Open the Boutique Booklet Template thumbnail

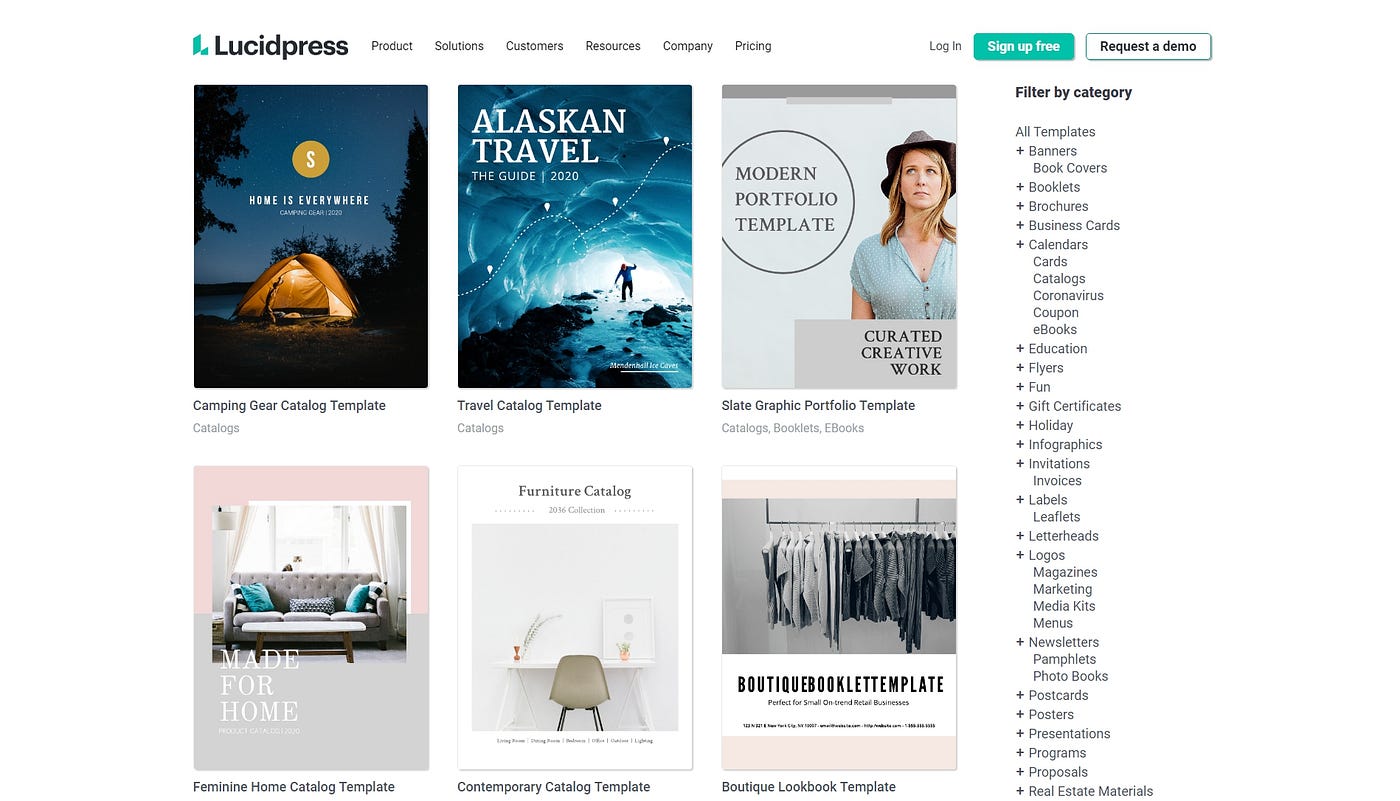tap(839, 617)
